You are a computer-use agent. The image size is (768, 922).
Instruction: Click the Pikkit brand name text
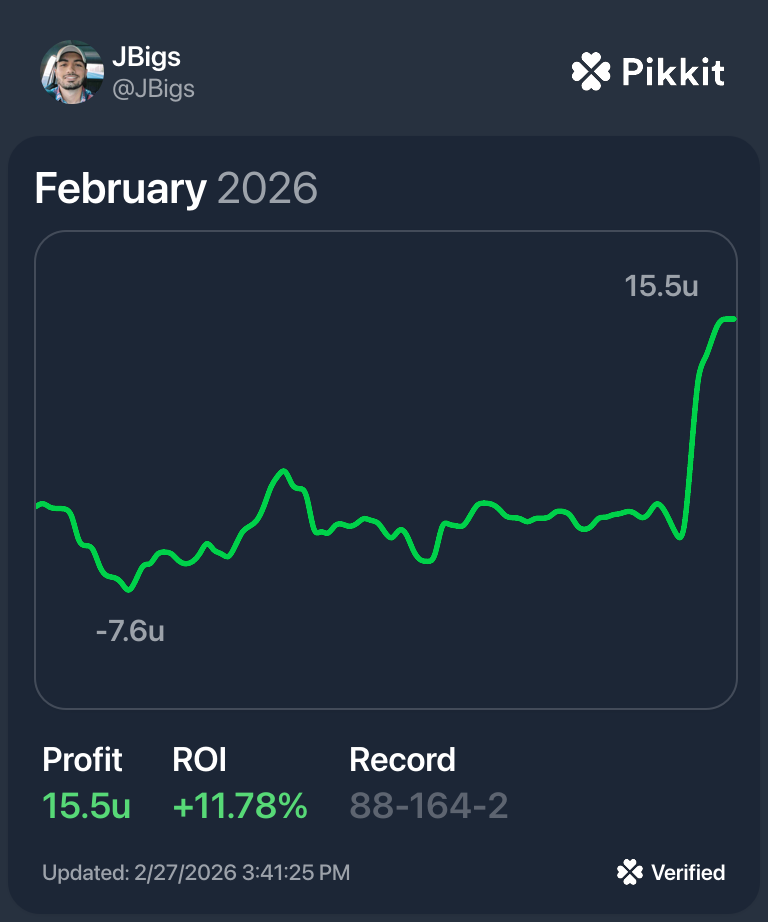pyautogui.click(x=673, y=72)
